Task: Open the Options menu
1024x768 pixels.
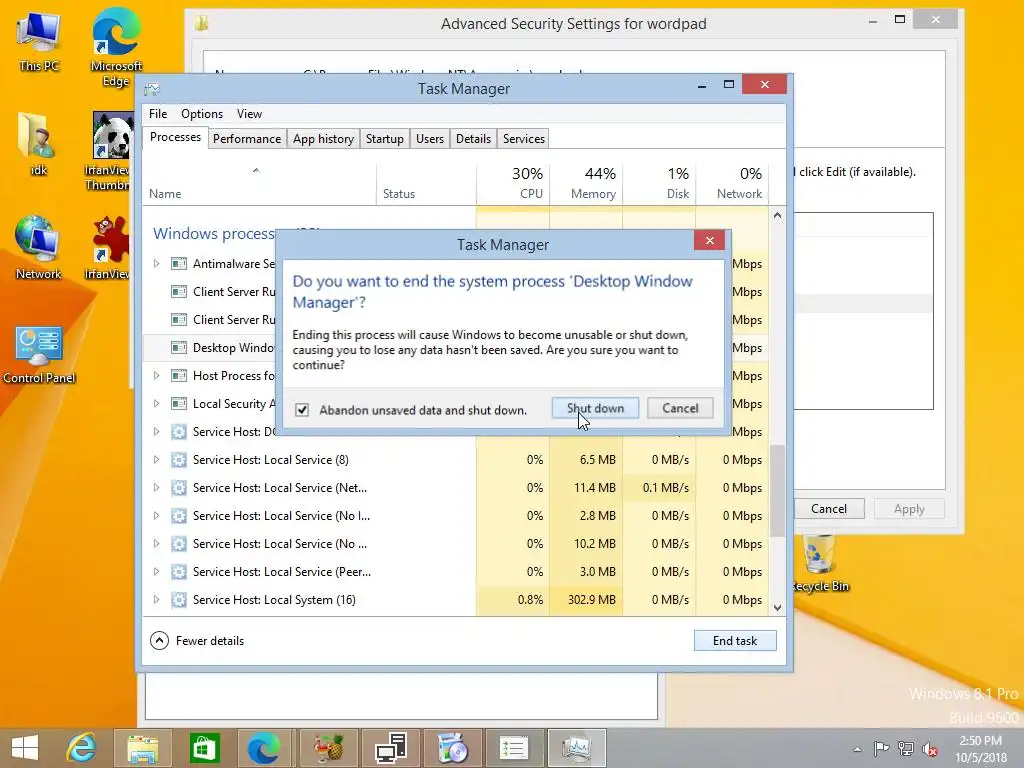Action: point(202,114)
